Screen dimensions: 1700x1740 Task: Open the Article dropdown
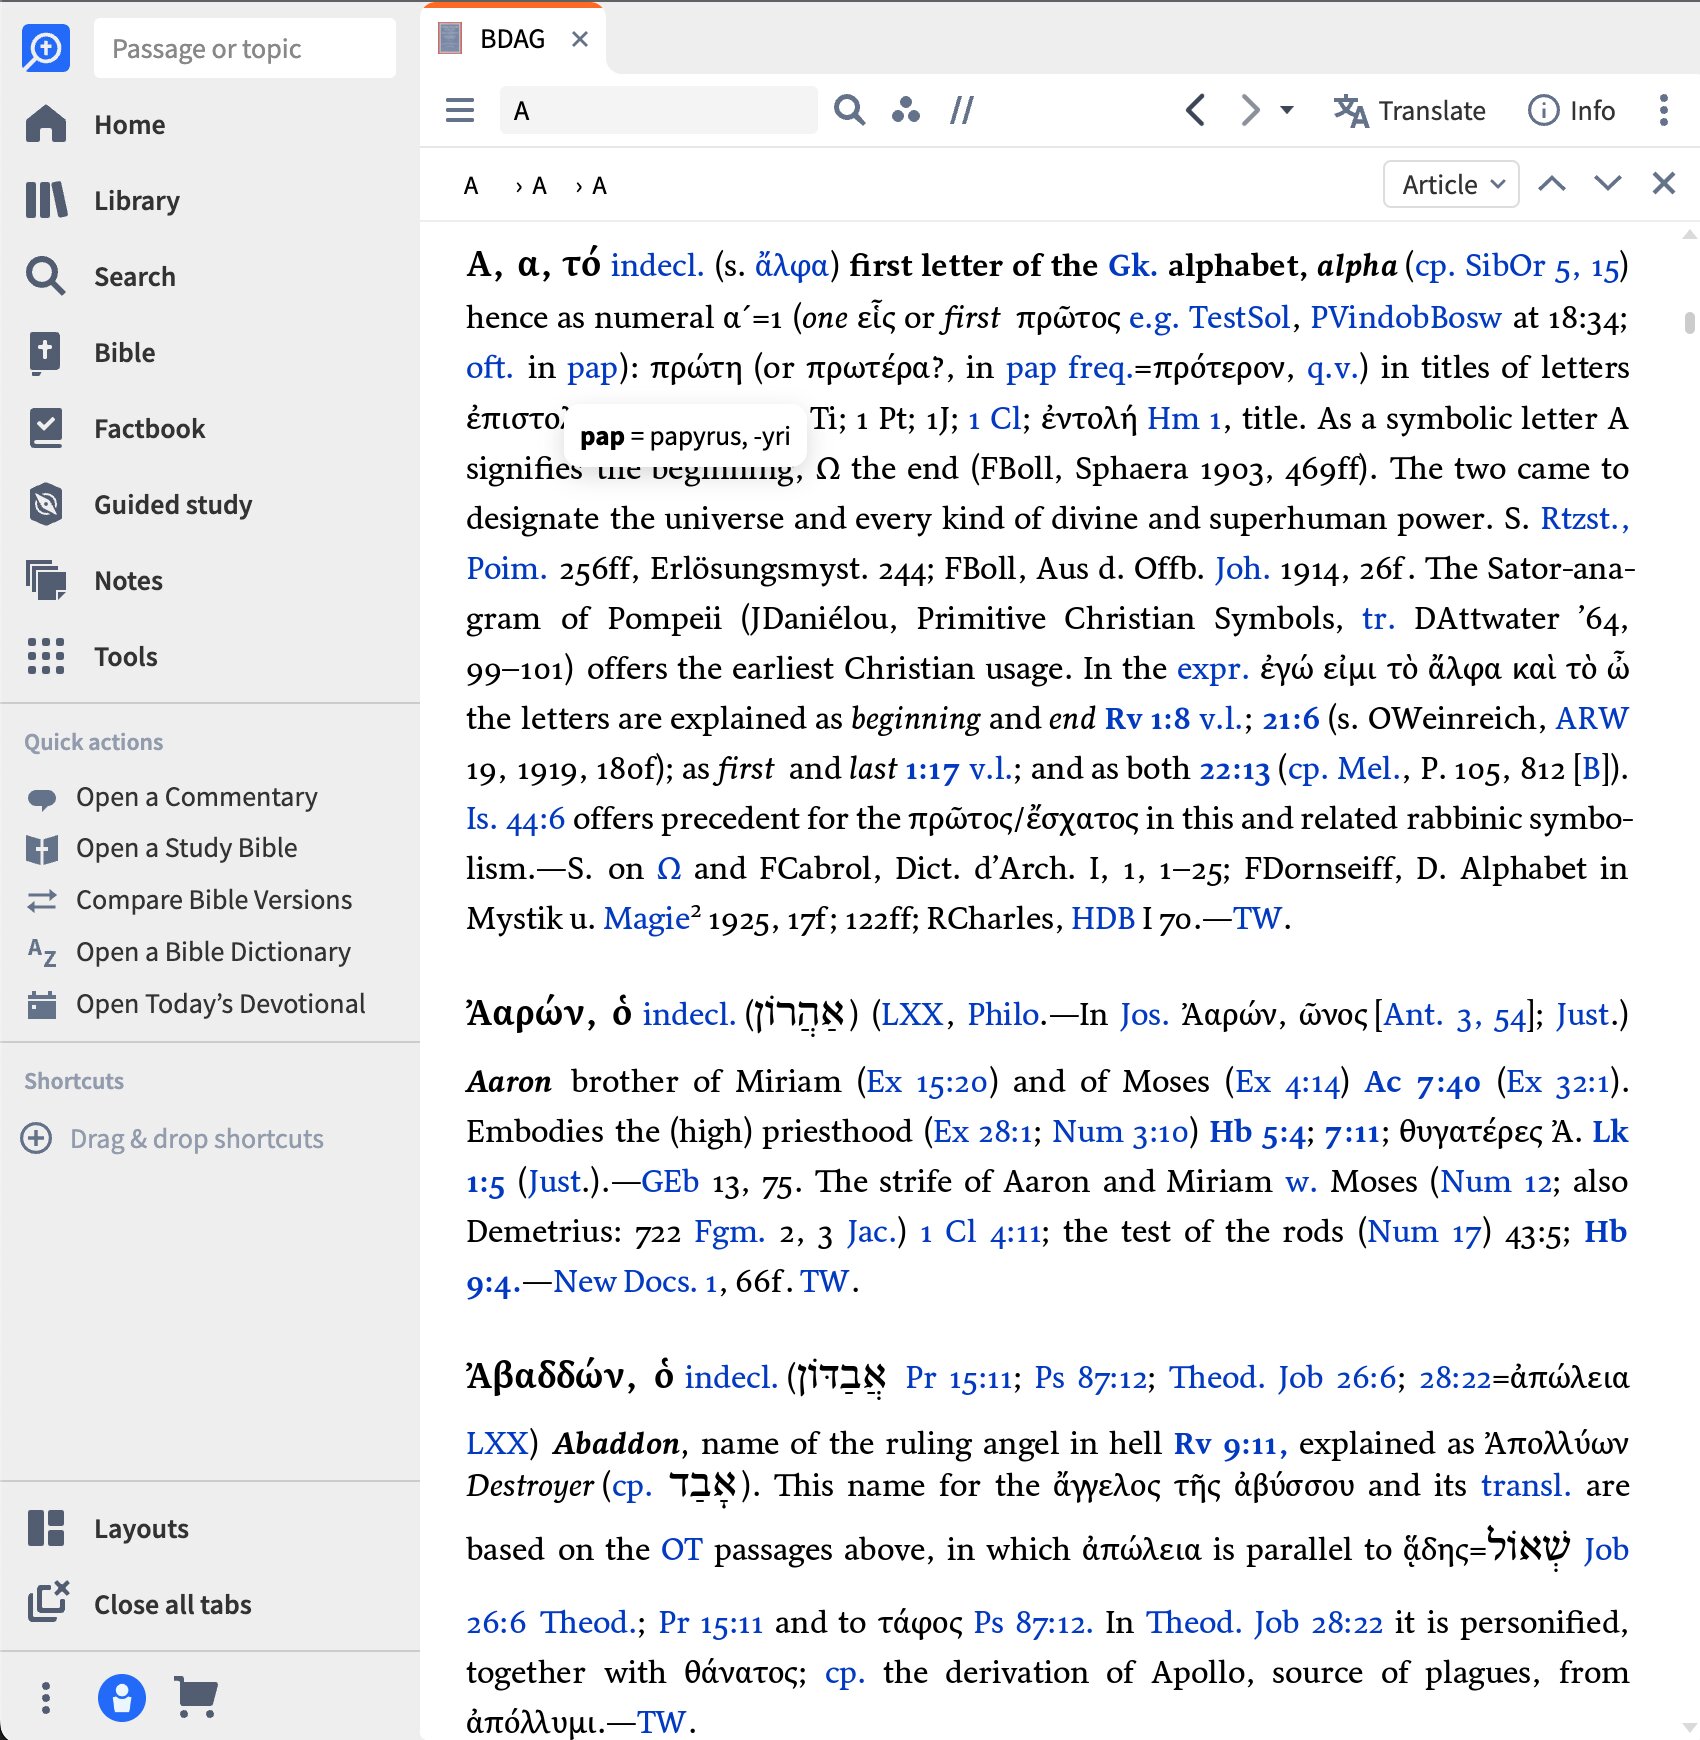pyautogui.click(x=1451, y=184)
